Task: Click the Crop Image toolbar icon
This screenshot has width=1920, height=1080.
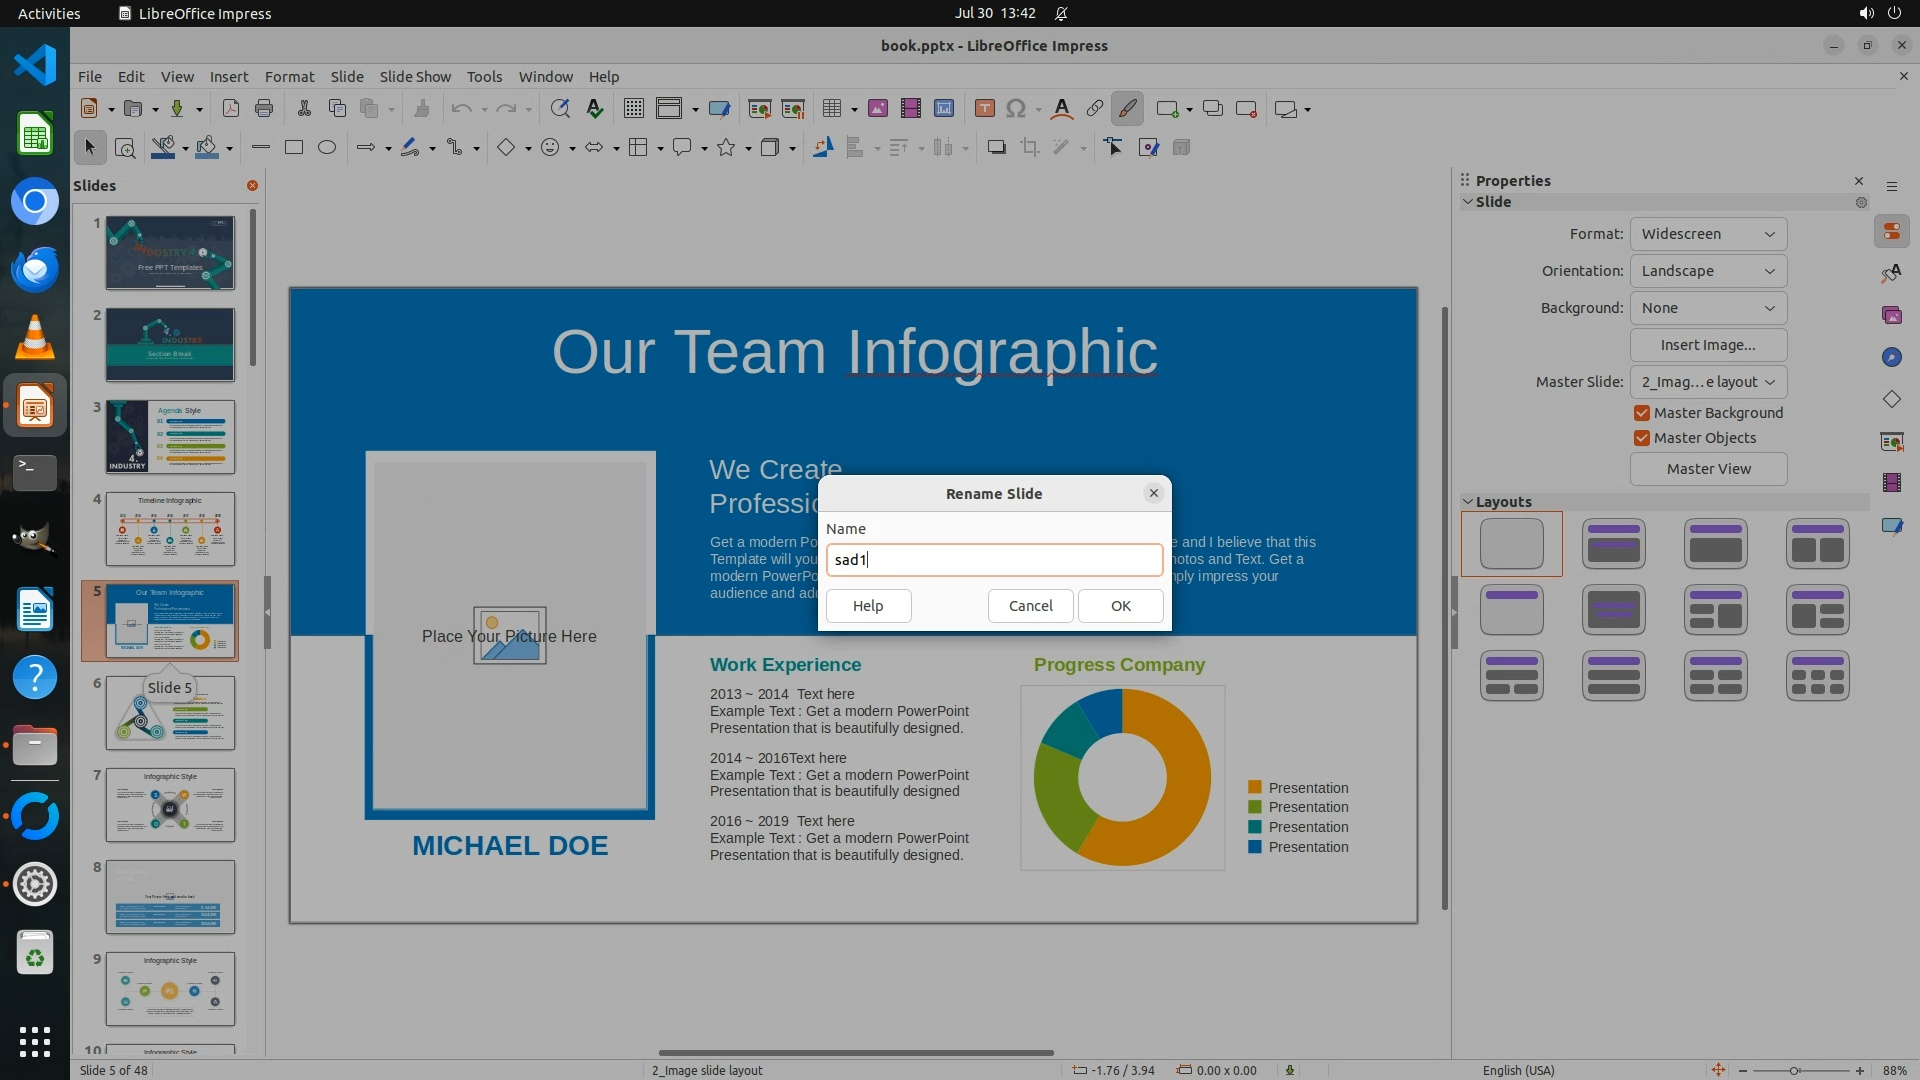Action: click(1029, 148)
